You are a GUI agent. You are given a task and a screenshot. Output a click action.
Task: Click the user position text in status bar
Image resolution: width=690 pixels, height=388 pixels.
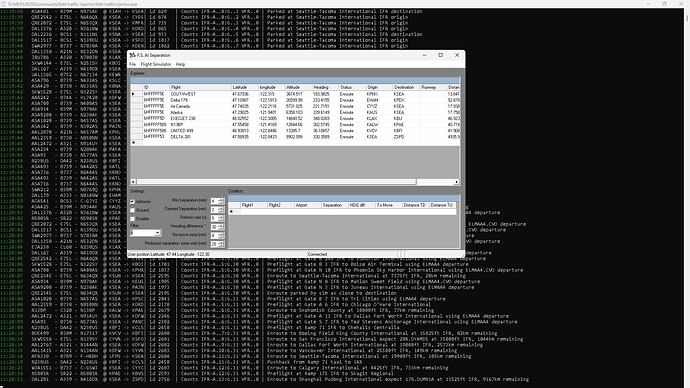[x=169, y=254]
